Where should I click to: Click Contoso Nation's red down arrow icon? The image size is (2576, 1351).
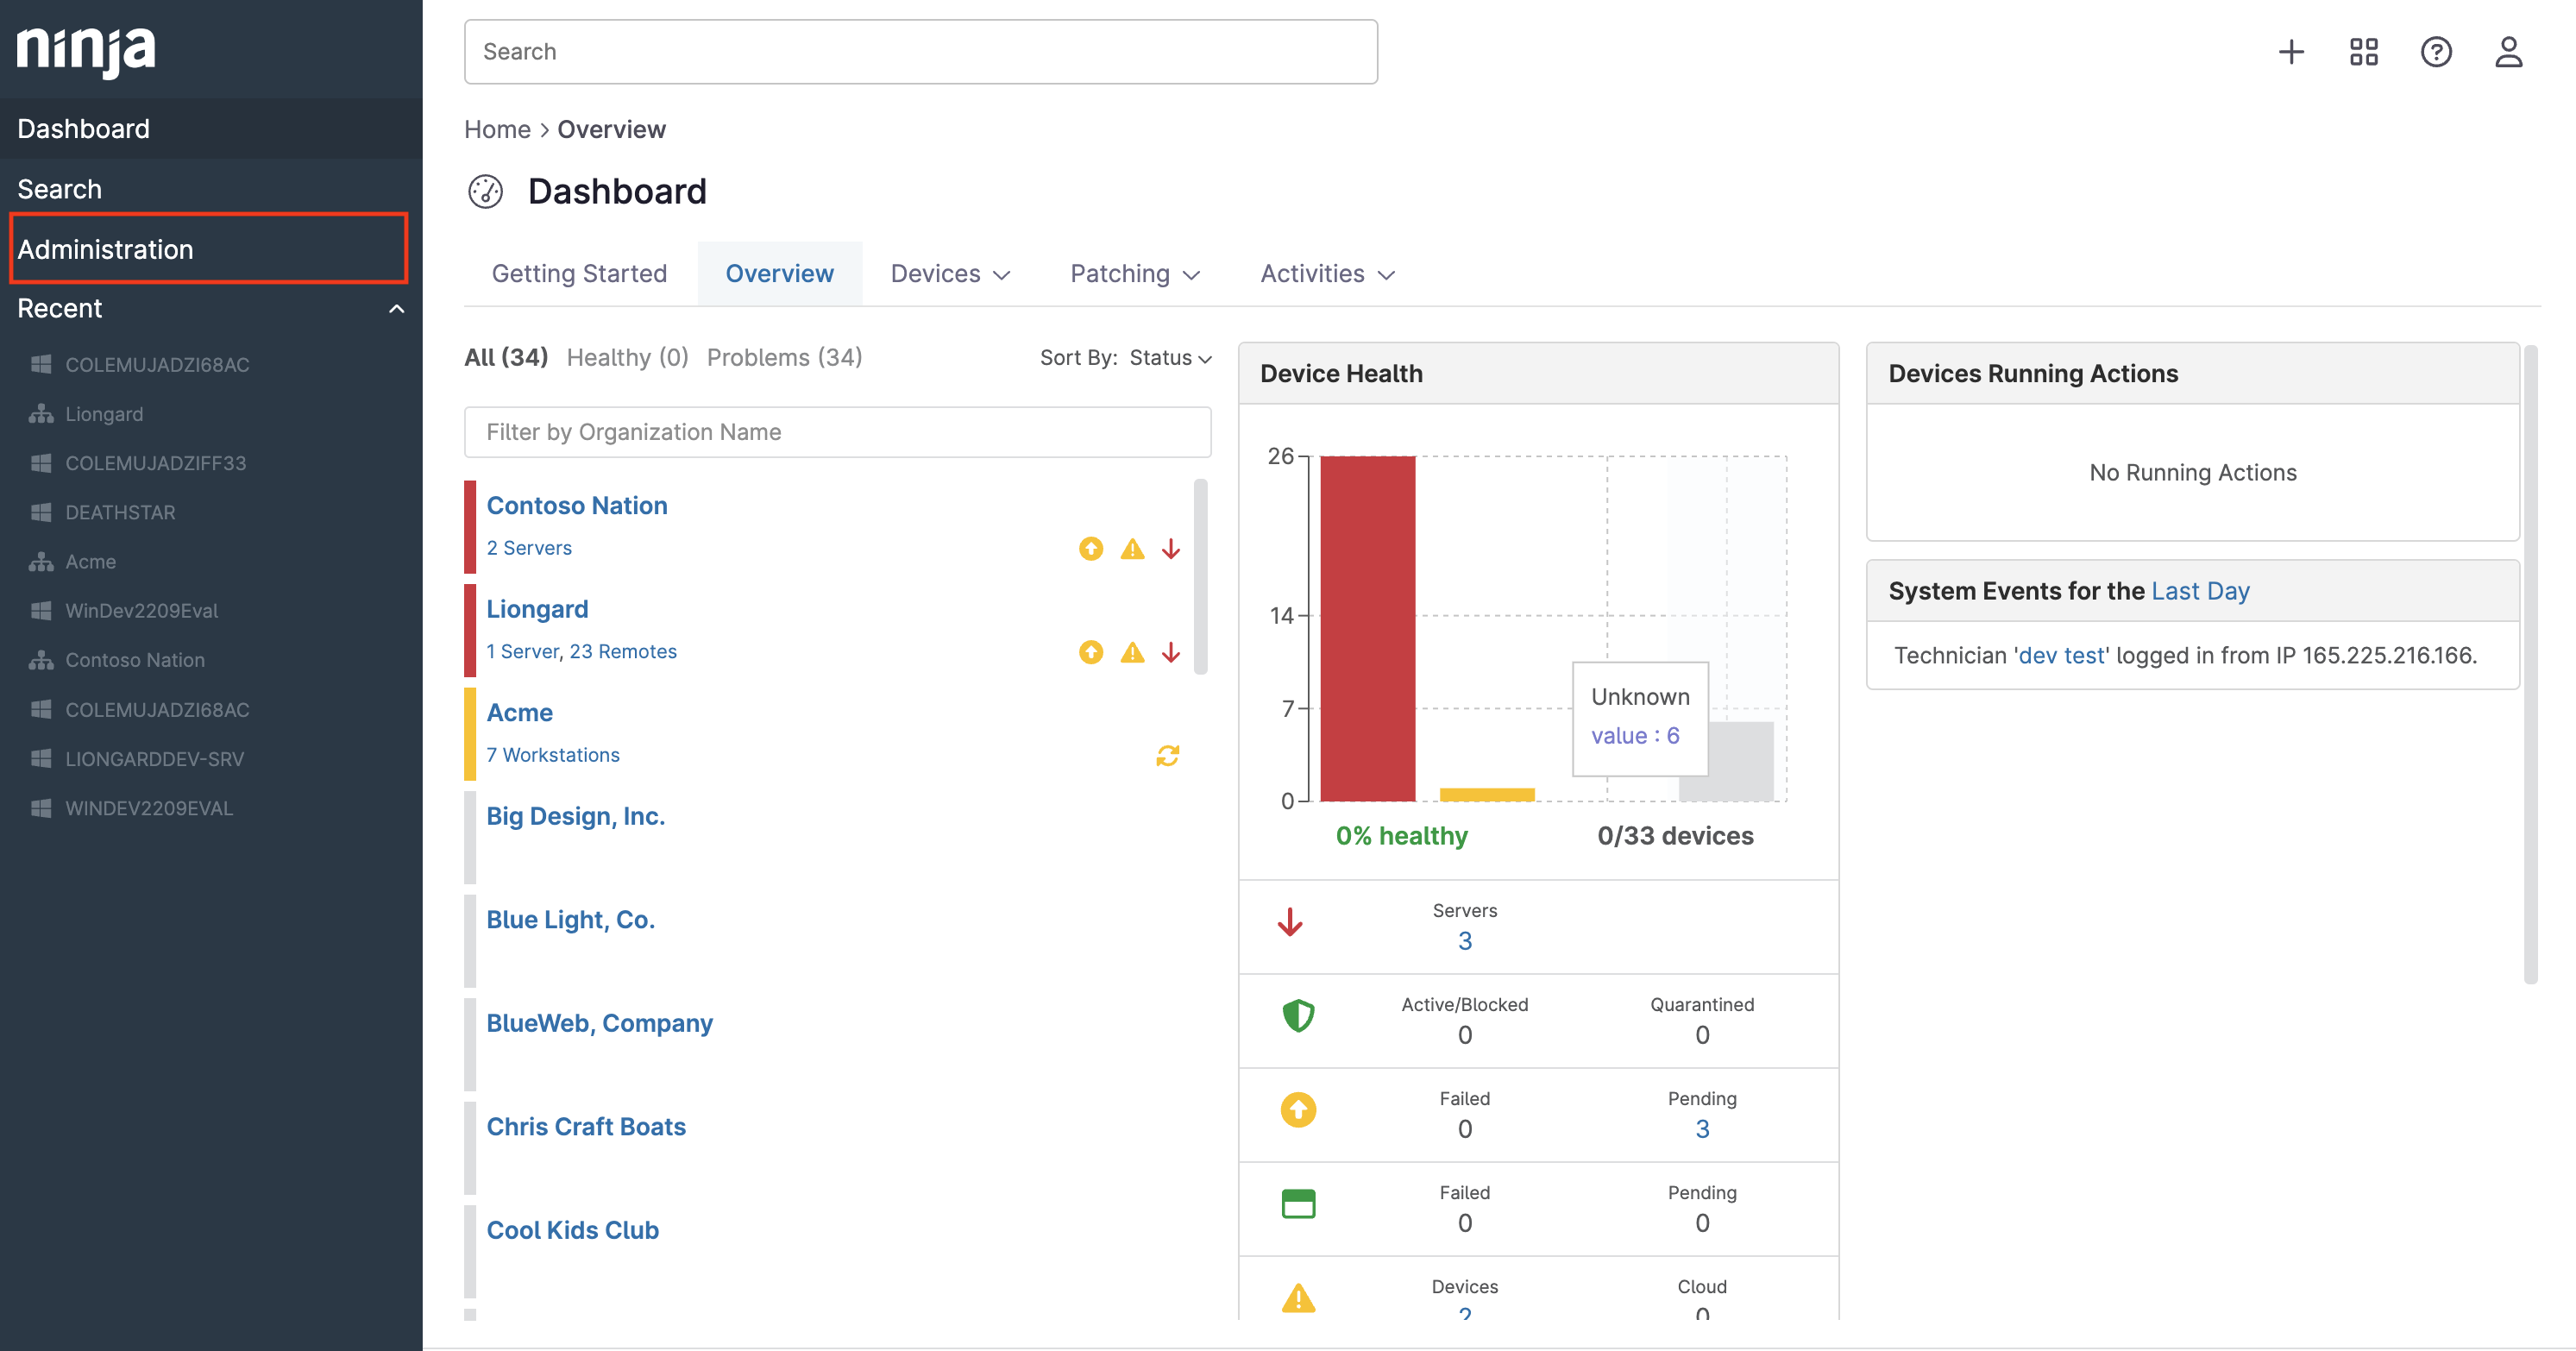(x=1170, y=549)
